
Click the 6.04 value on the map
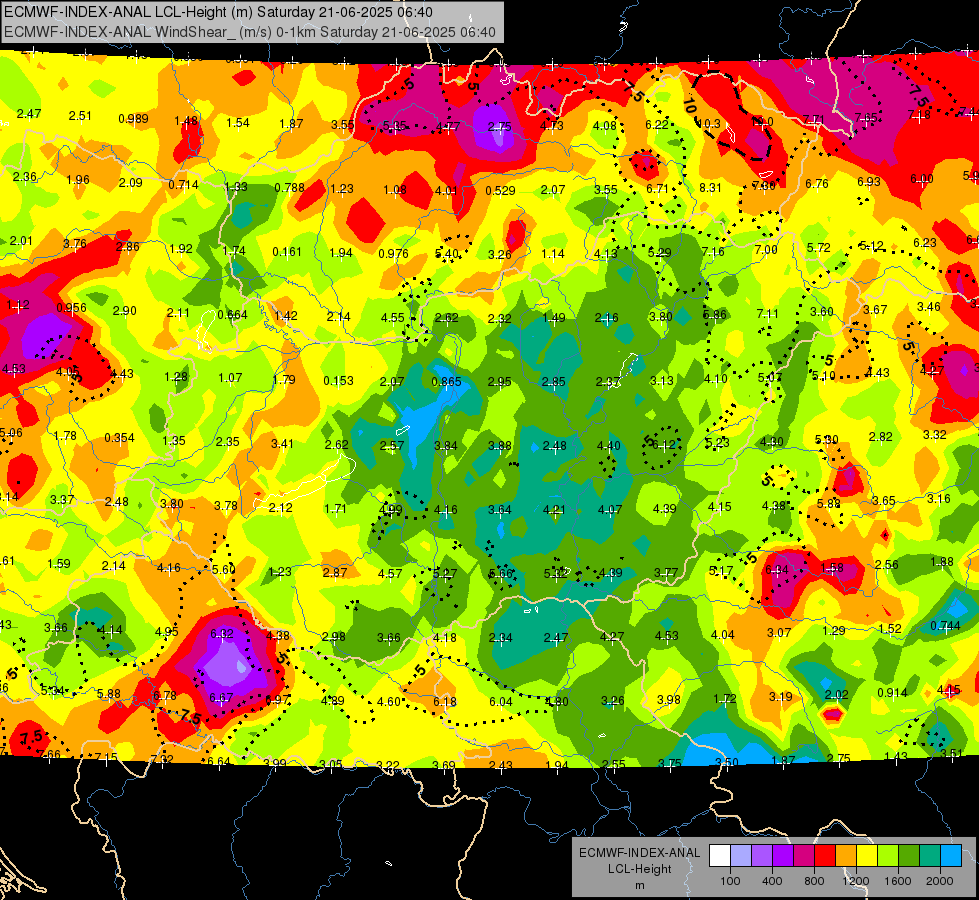[x=500, y=702]
